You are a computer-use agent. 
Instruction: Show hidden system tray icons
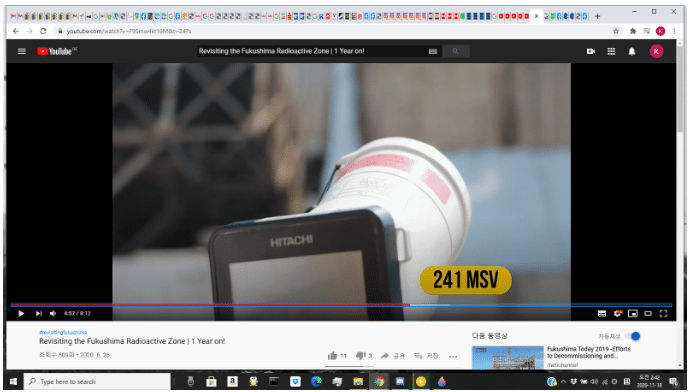tap(563, 381)
